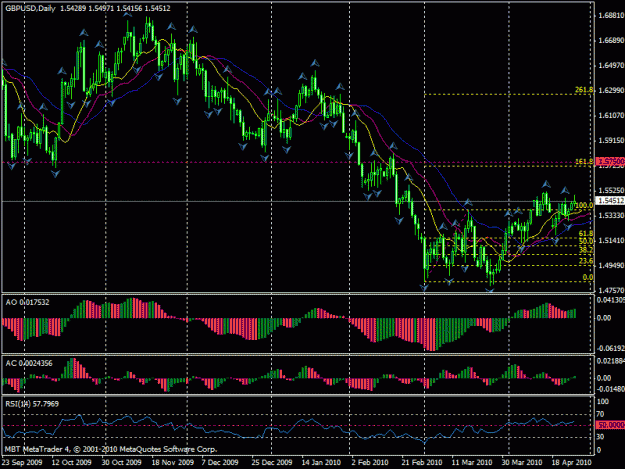This screenshot has width=625, height=469.
Task: Select the 0.021884 AC scale value
Action: tap(611, 361)
